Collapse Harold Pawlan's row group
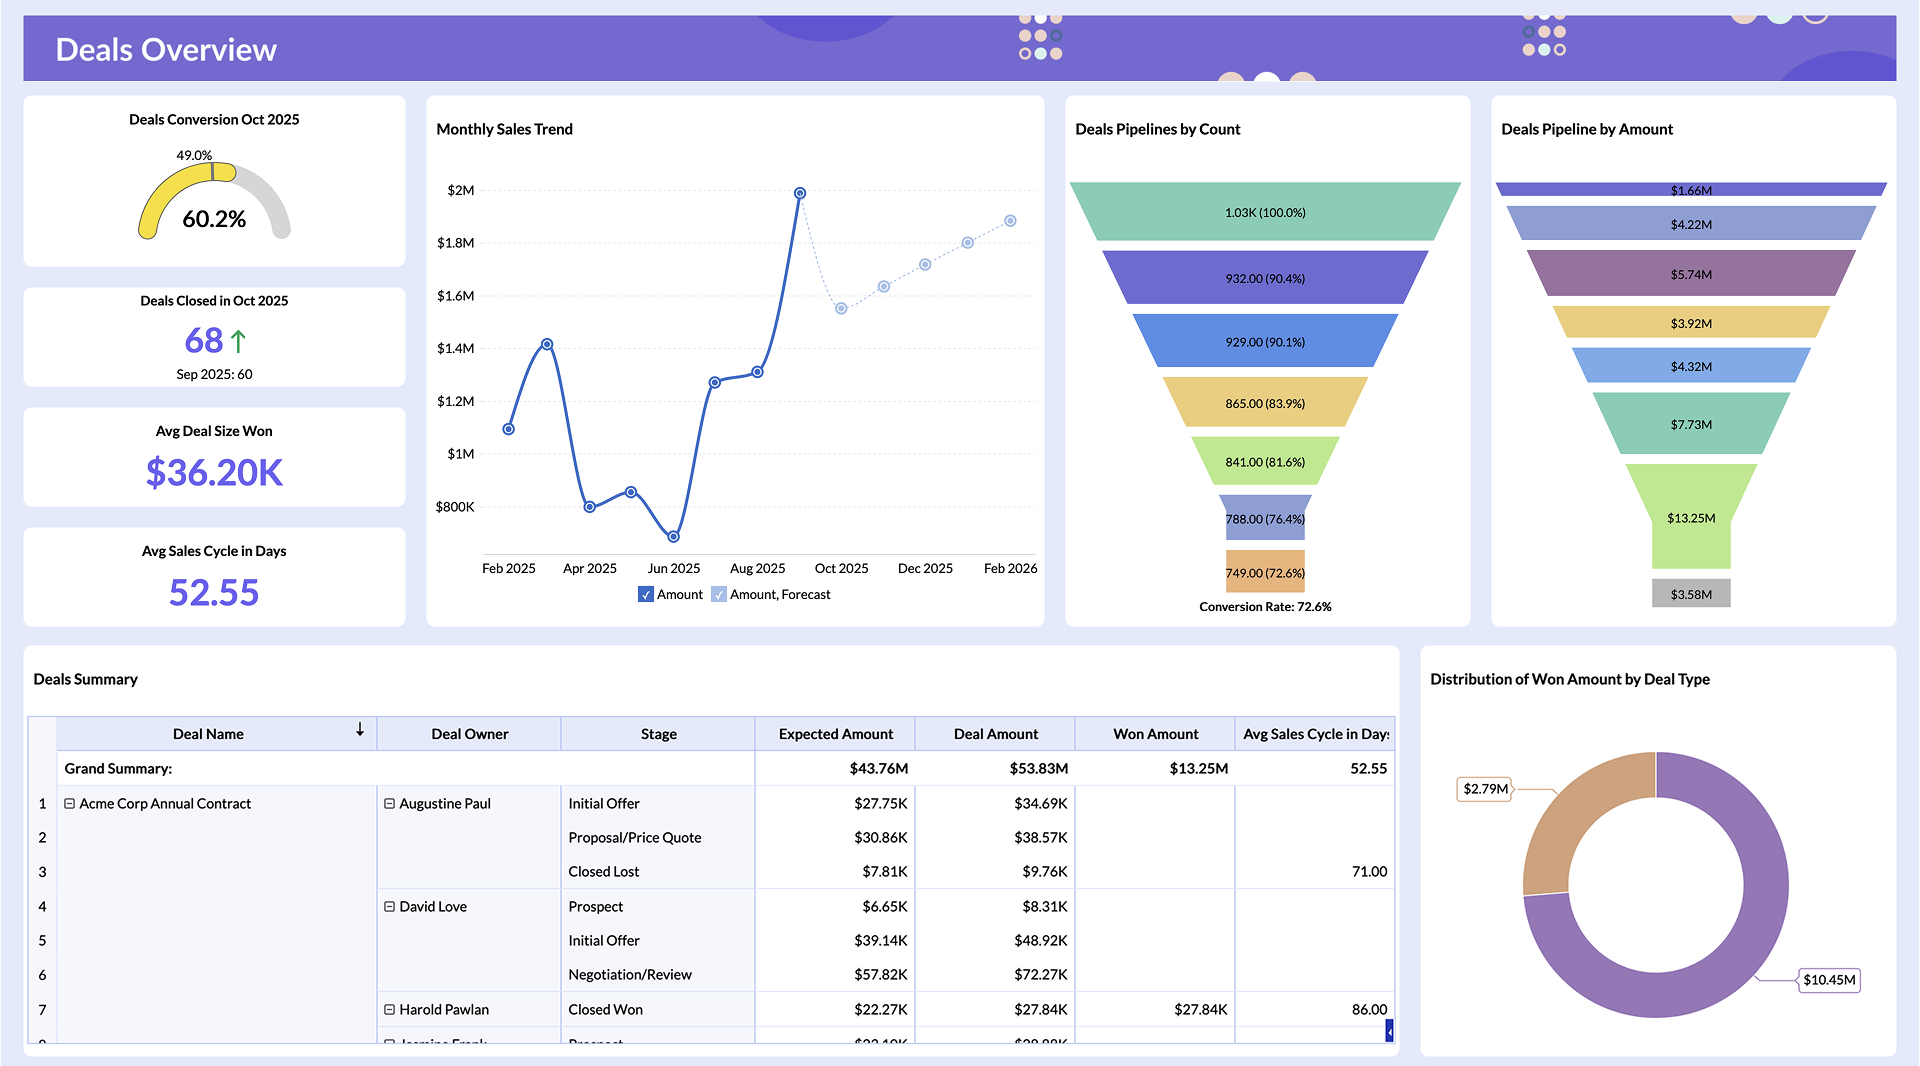This screenshot has width=1920, height=1066. pyautogui.click(x=389, y=1010)
